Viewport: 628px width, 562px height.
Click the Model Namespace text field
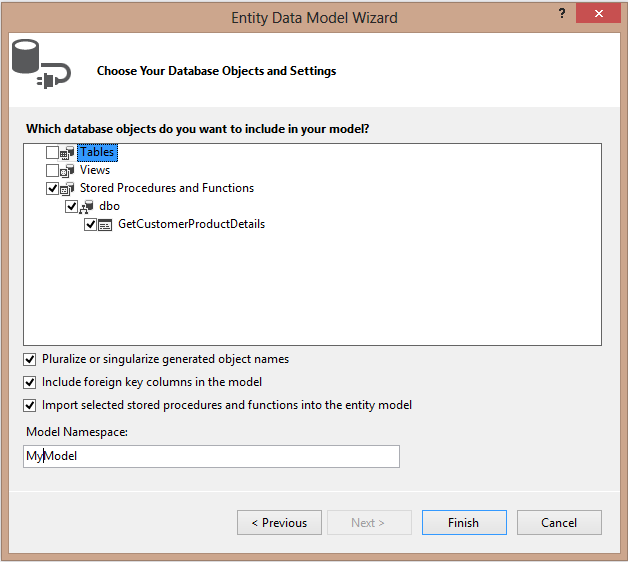211,456
